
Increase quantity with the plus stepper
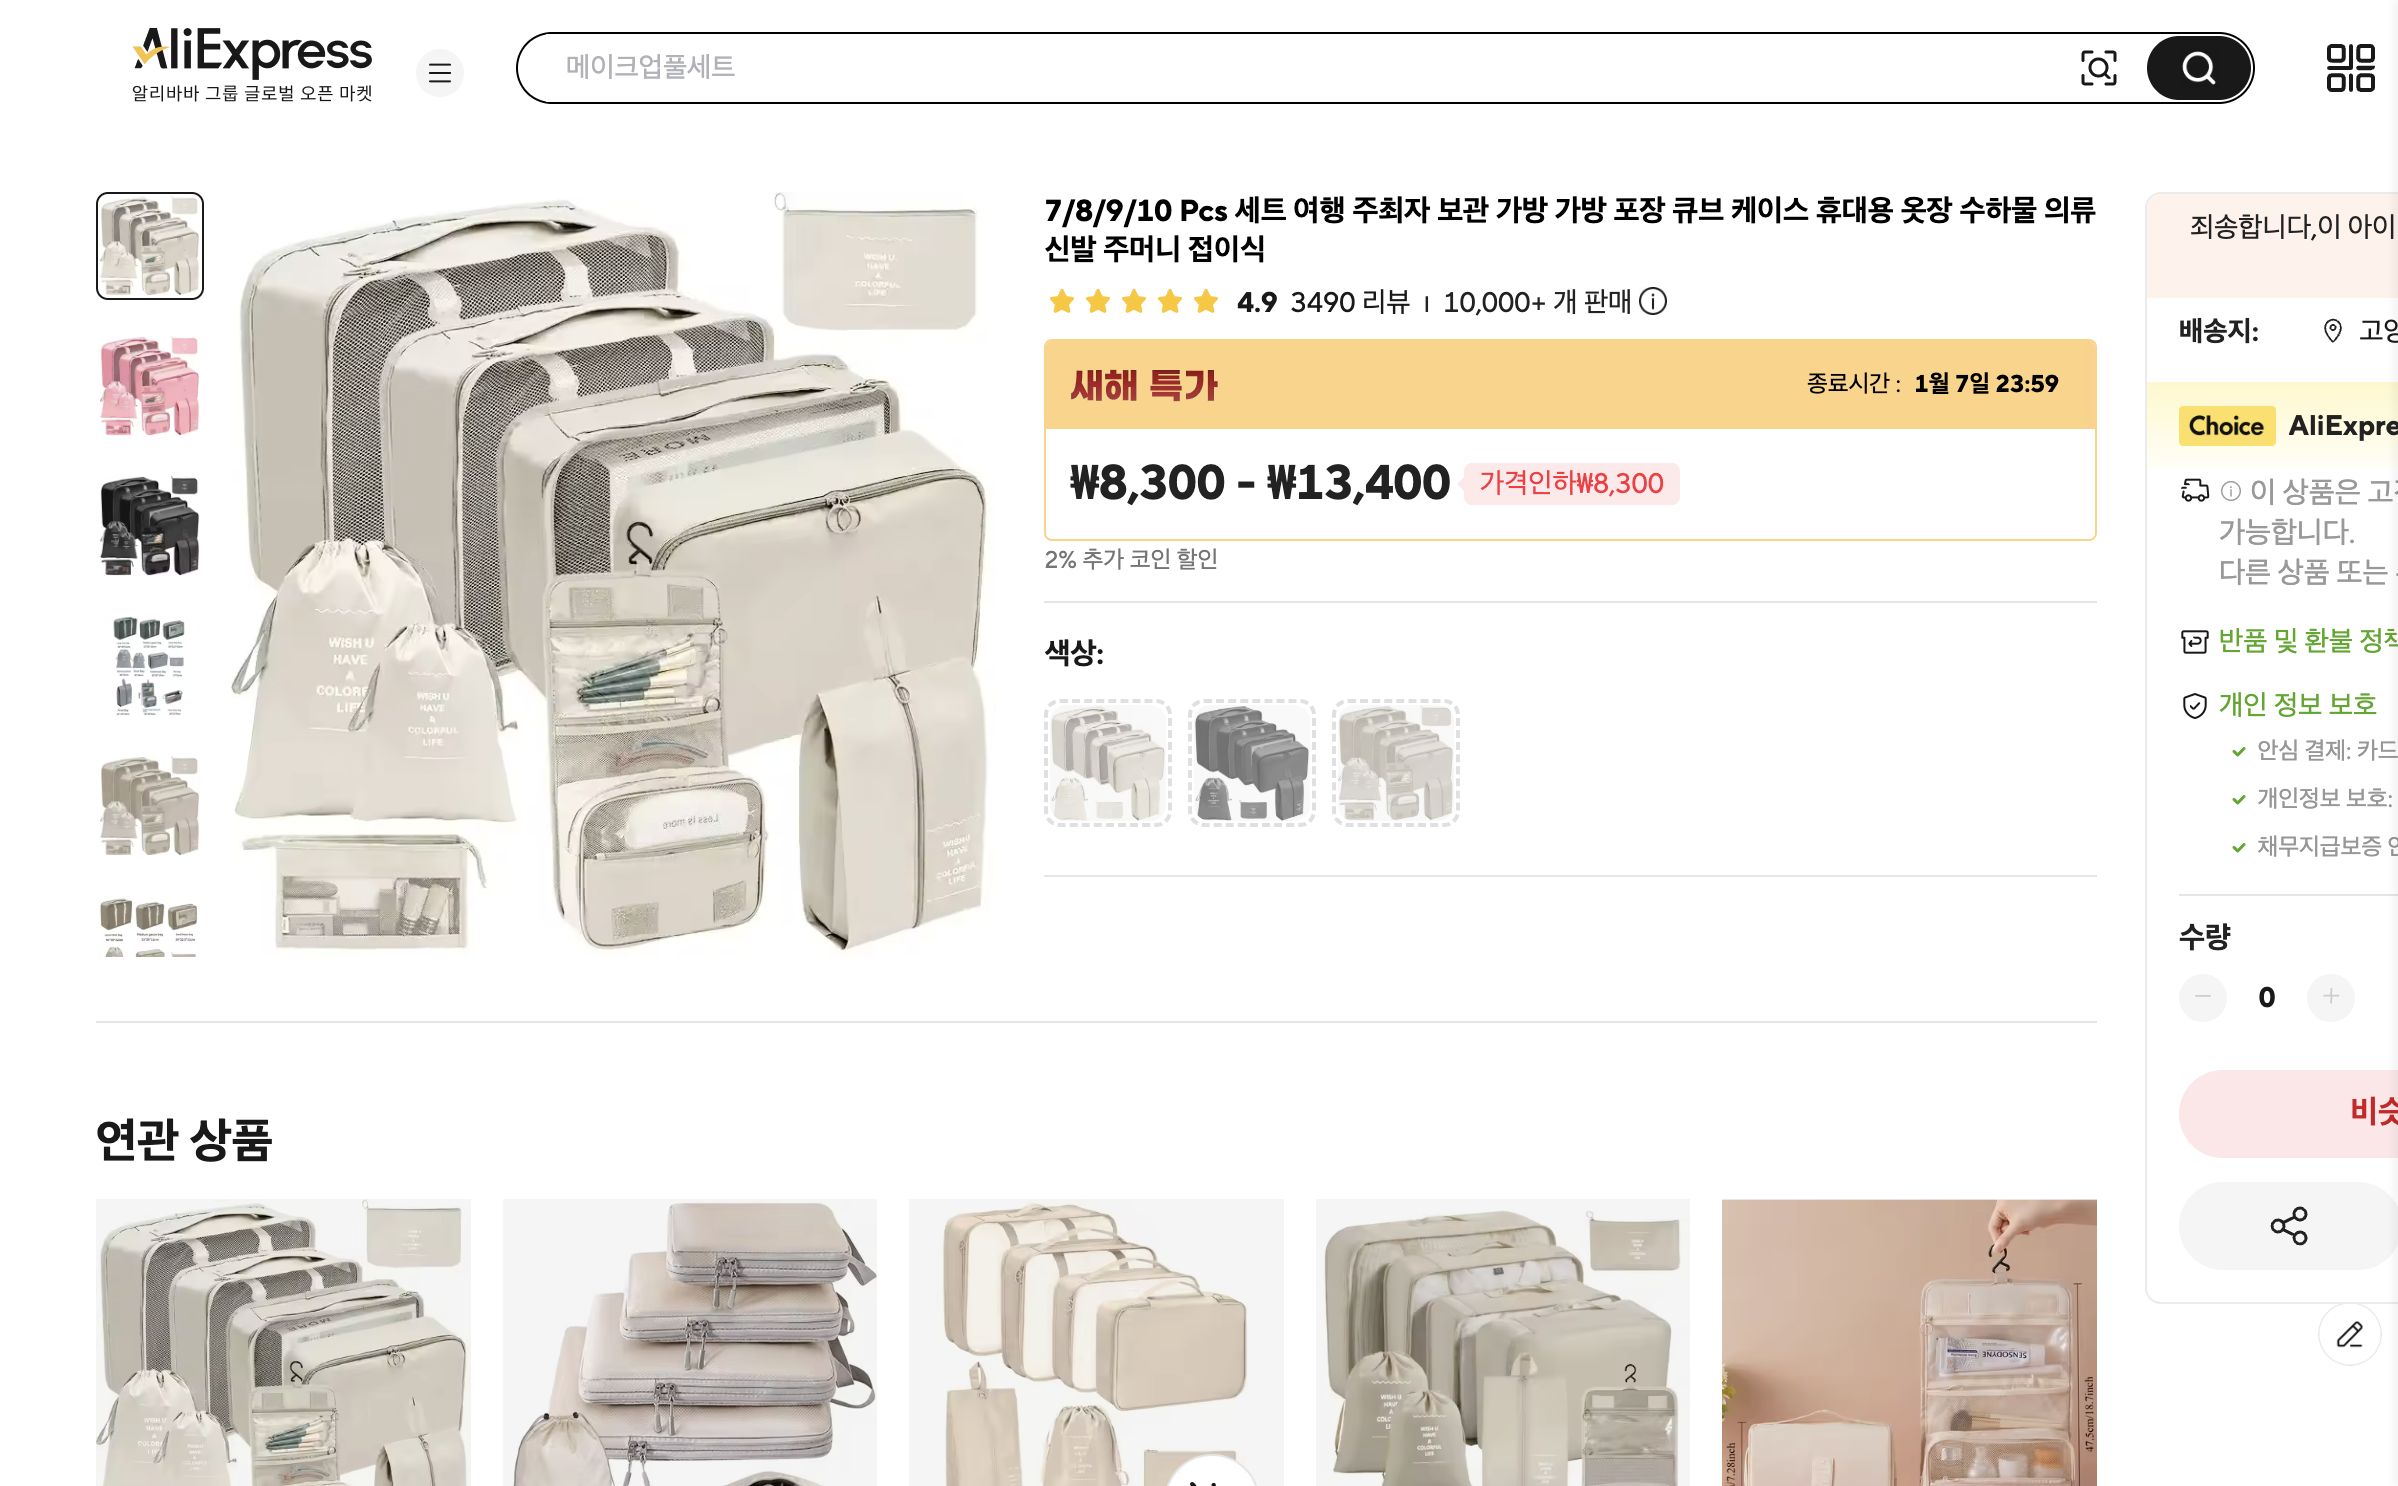[x=2334, y=997]
